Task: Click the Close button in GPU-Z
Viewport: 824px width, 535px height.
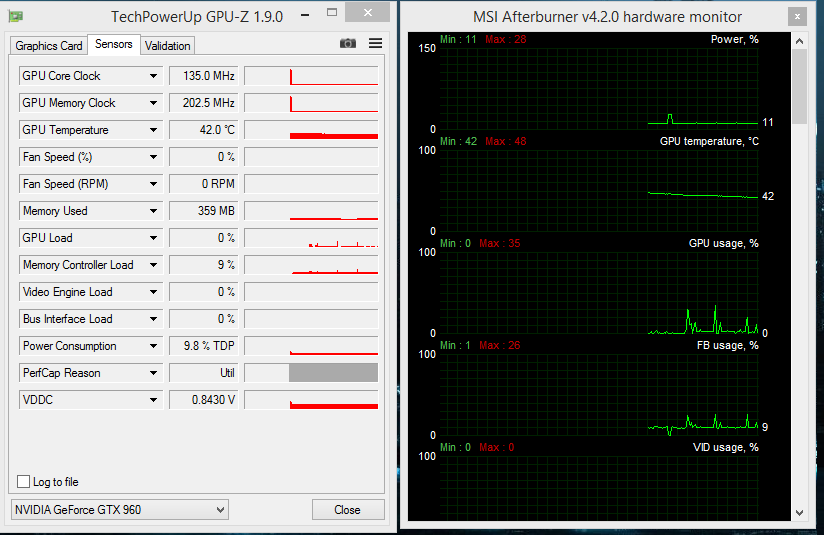Action: point(348,510)
